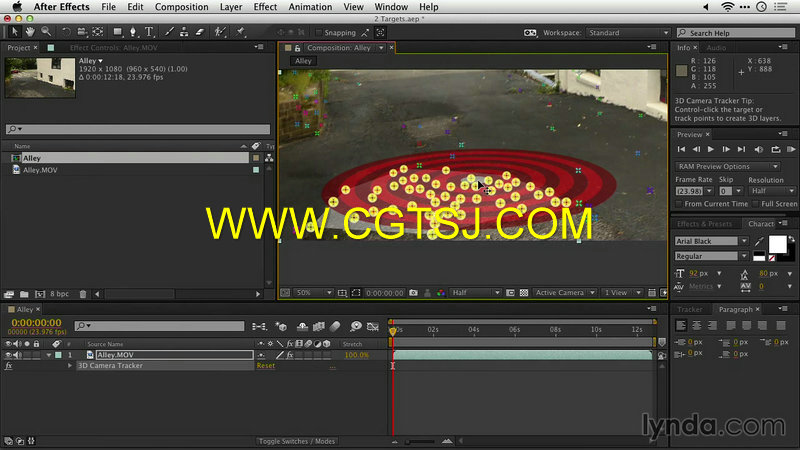Open the Animation menu

pyautogui.click(x=310, y=7)
